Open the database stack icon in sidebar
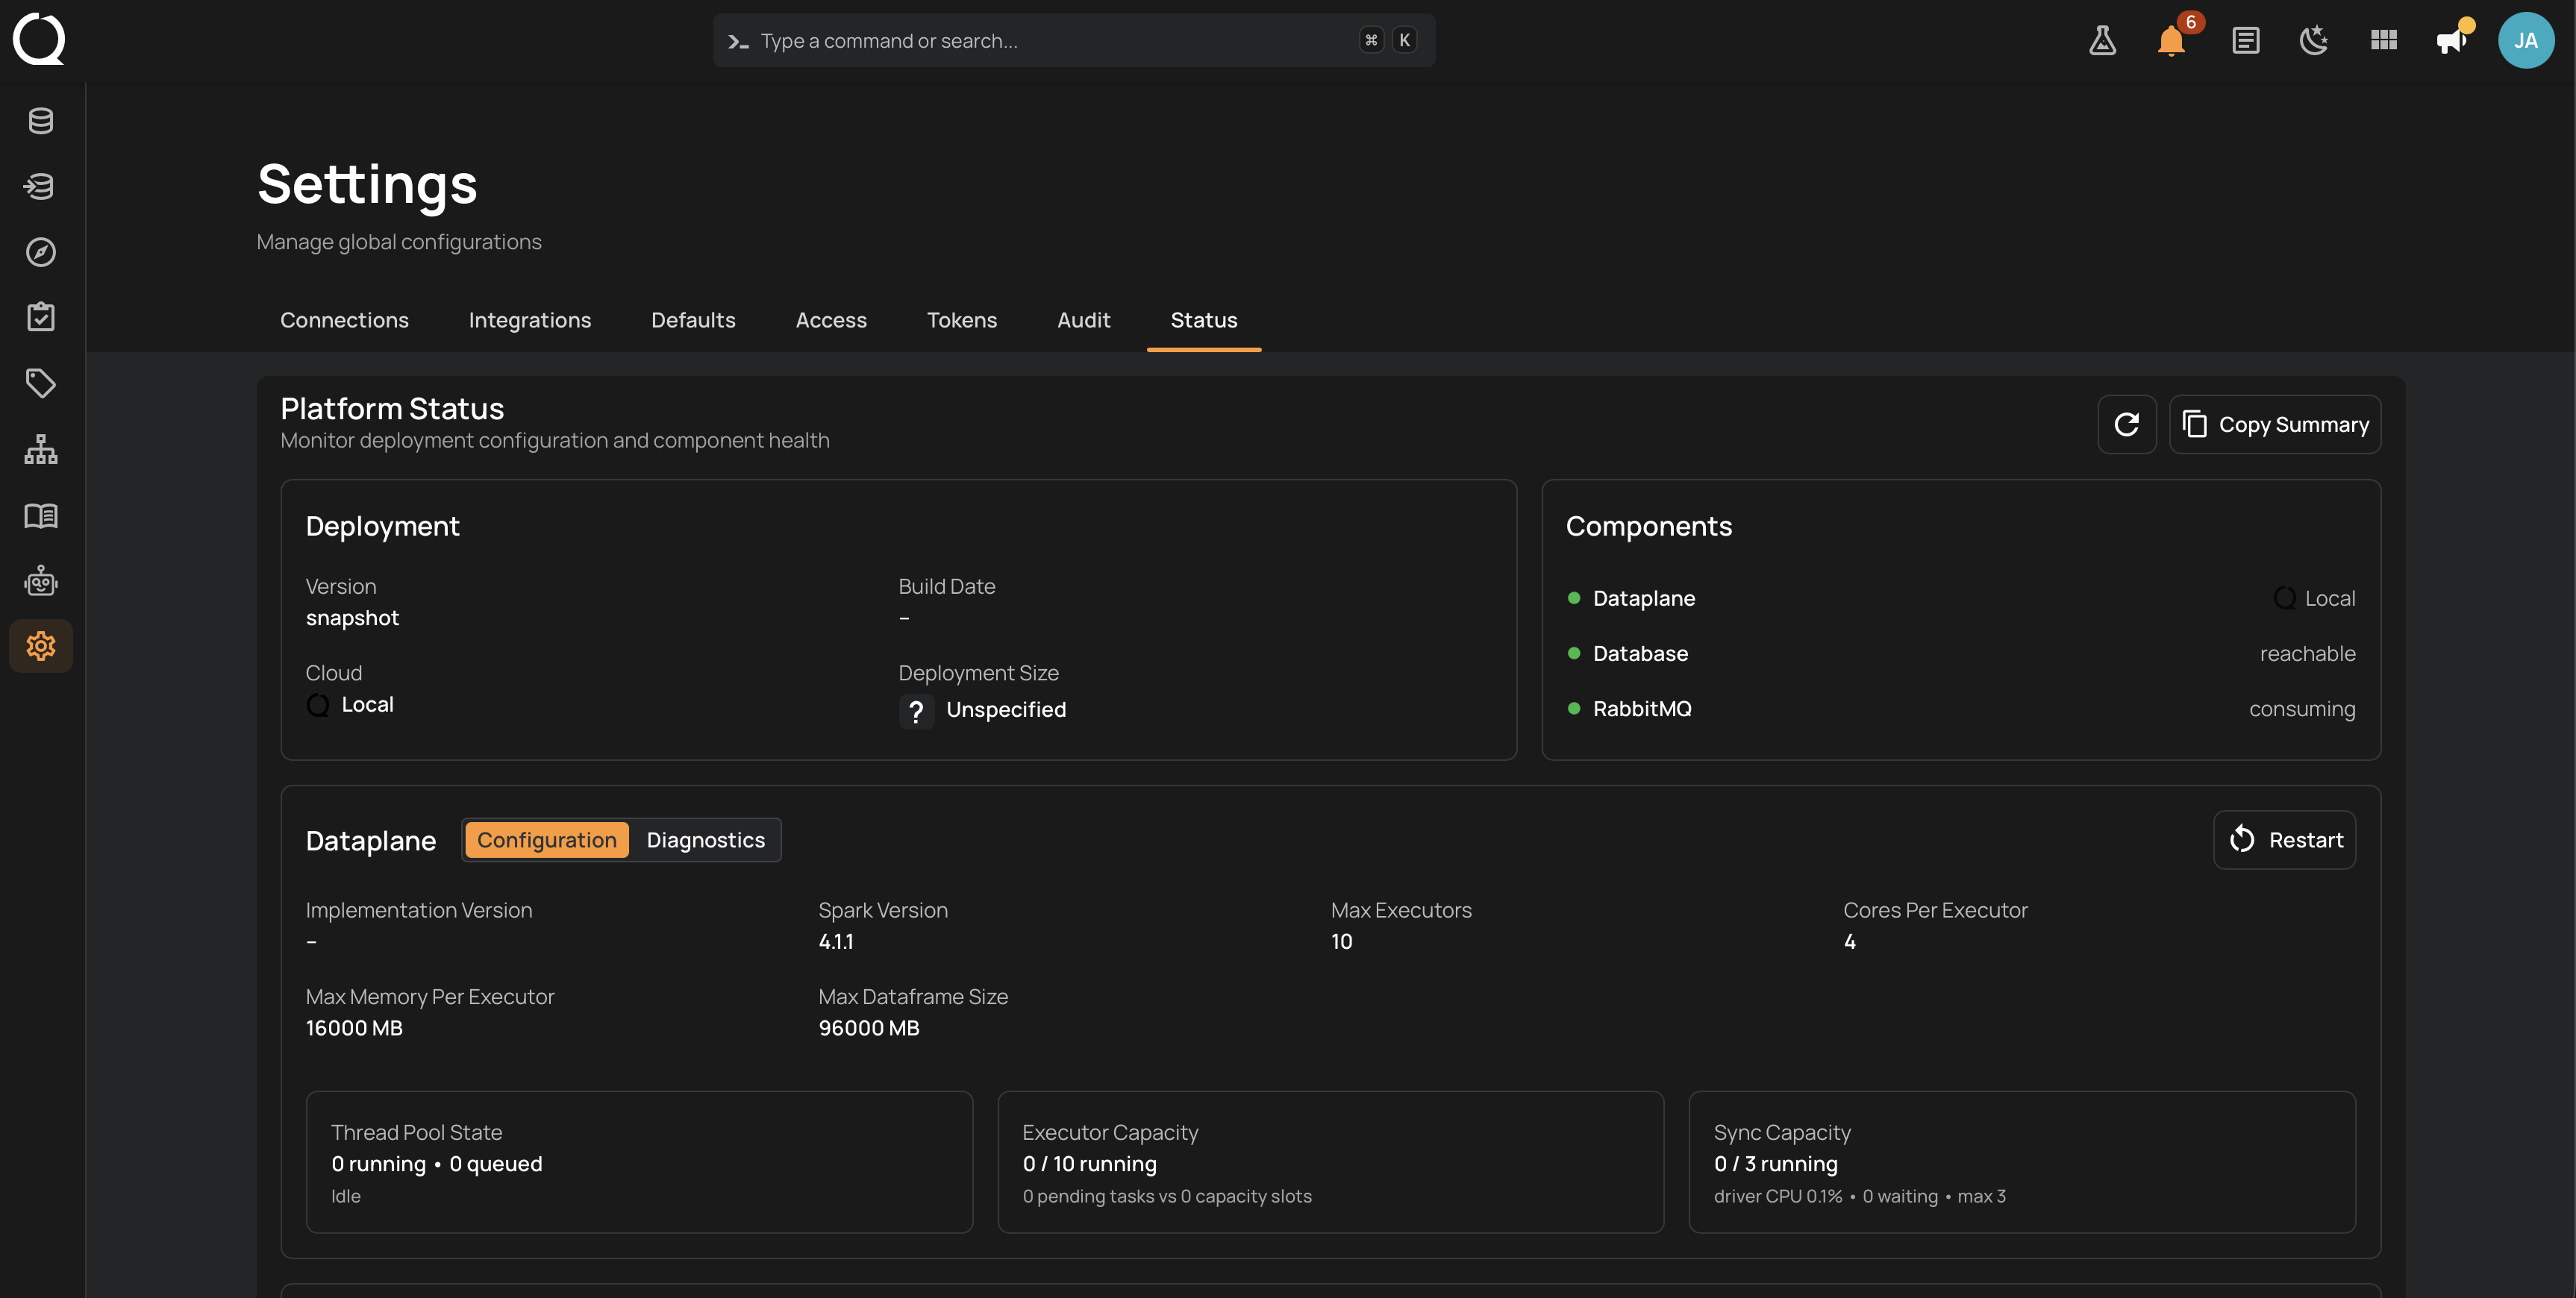This screenshot has width=2576, height=1298. (x=41, y=121)
